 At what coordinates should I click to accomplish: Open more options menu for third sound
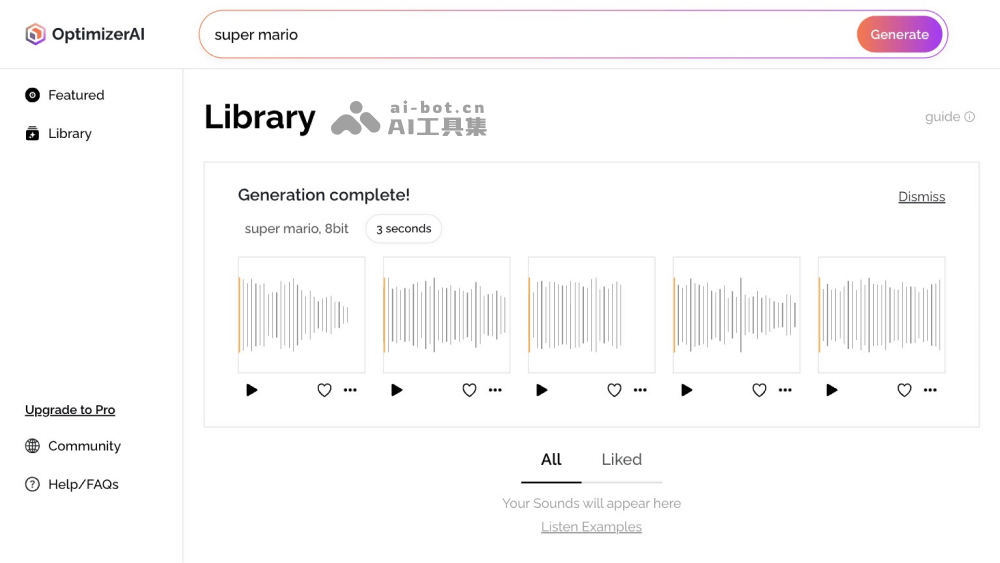click(x=640, y=390)
